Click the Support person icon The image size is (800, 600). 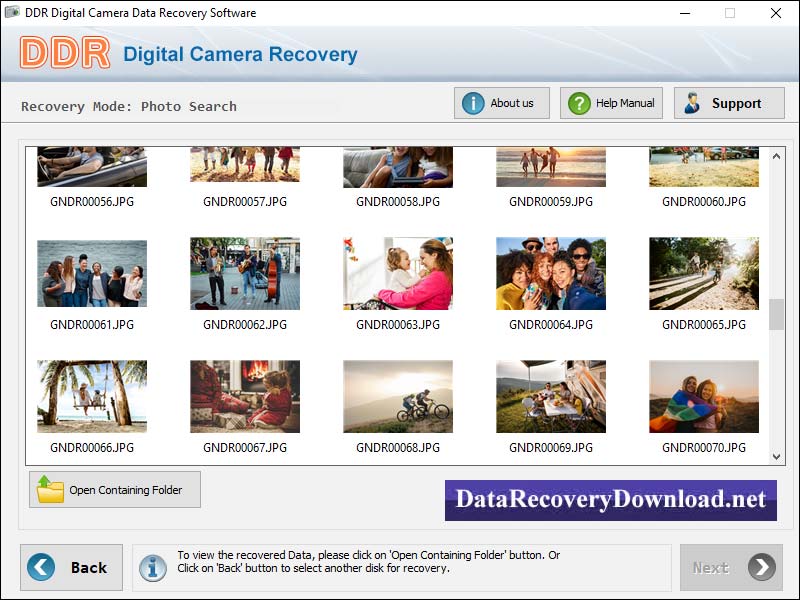pyautogui.click(x=690, y=102)
